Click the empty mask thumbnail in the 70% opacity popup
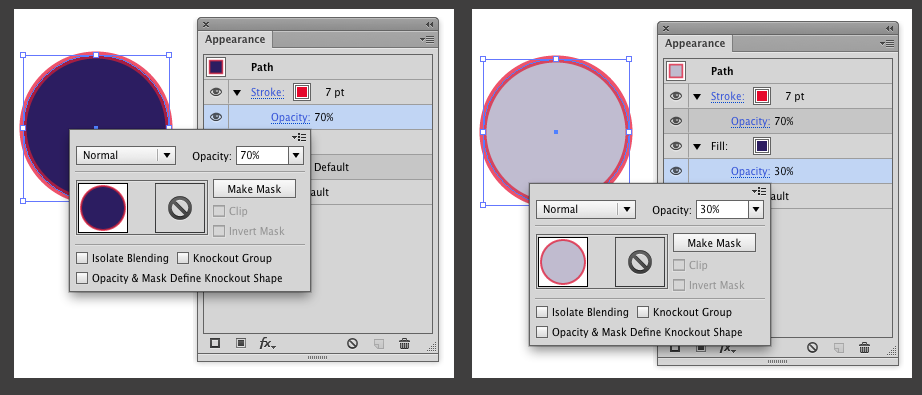 (181, 207)
